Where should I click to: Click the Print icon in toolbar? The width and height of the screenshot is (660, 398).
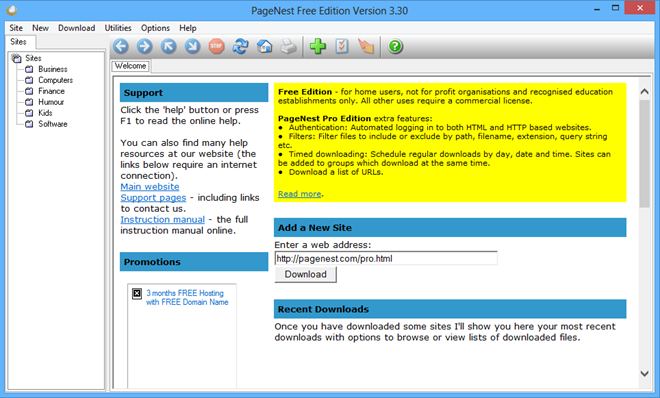pyautogui.click(x=289, y=46)
